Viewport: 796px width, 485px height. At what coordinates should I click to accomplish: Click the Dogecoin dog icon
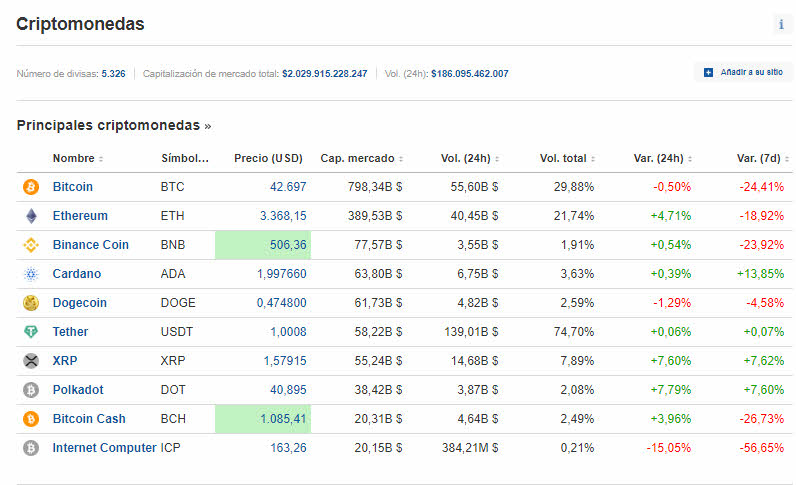click(x=30, y=303)
